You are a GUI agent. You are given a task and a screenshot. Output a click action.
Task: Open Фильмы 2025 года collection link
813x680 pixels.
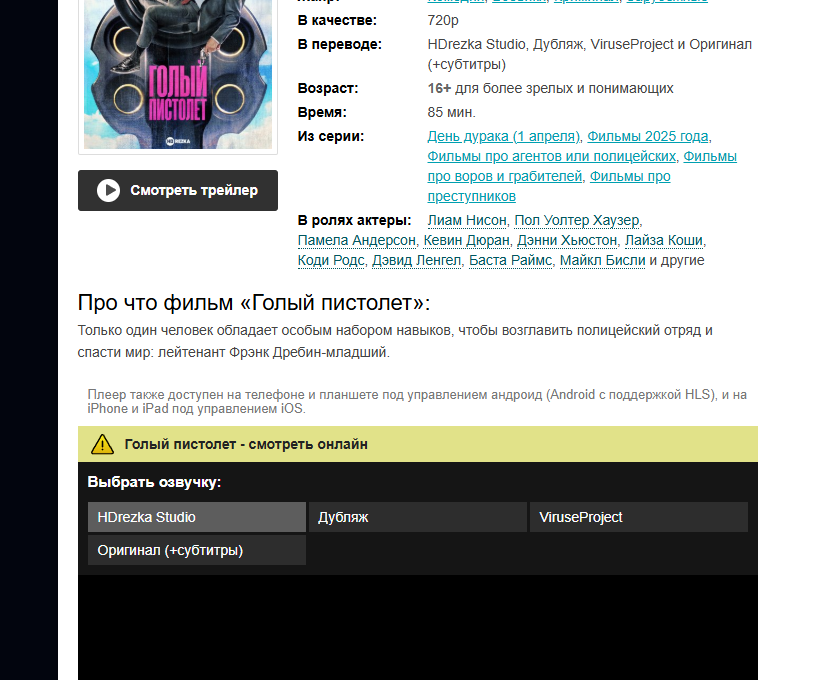click(648, 136)
